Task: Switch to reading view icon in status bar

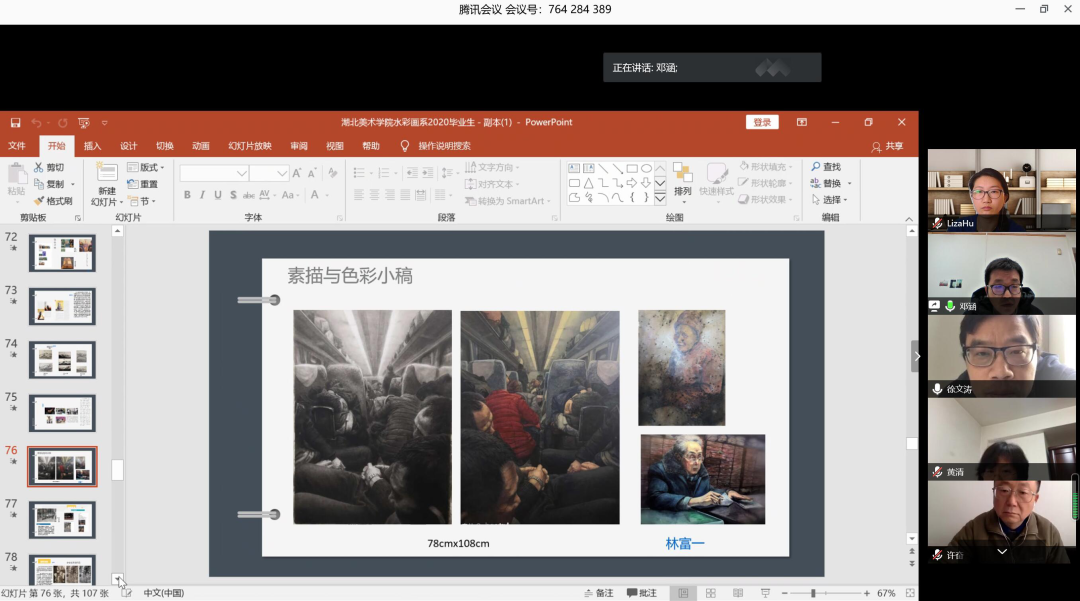Action: coord(738,593)
